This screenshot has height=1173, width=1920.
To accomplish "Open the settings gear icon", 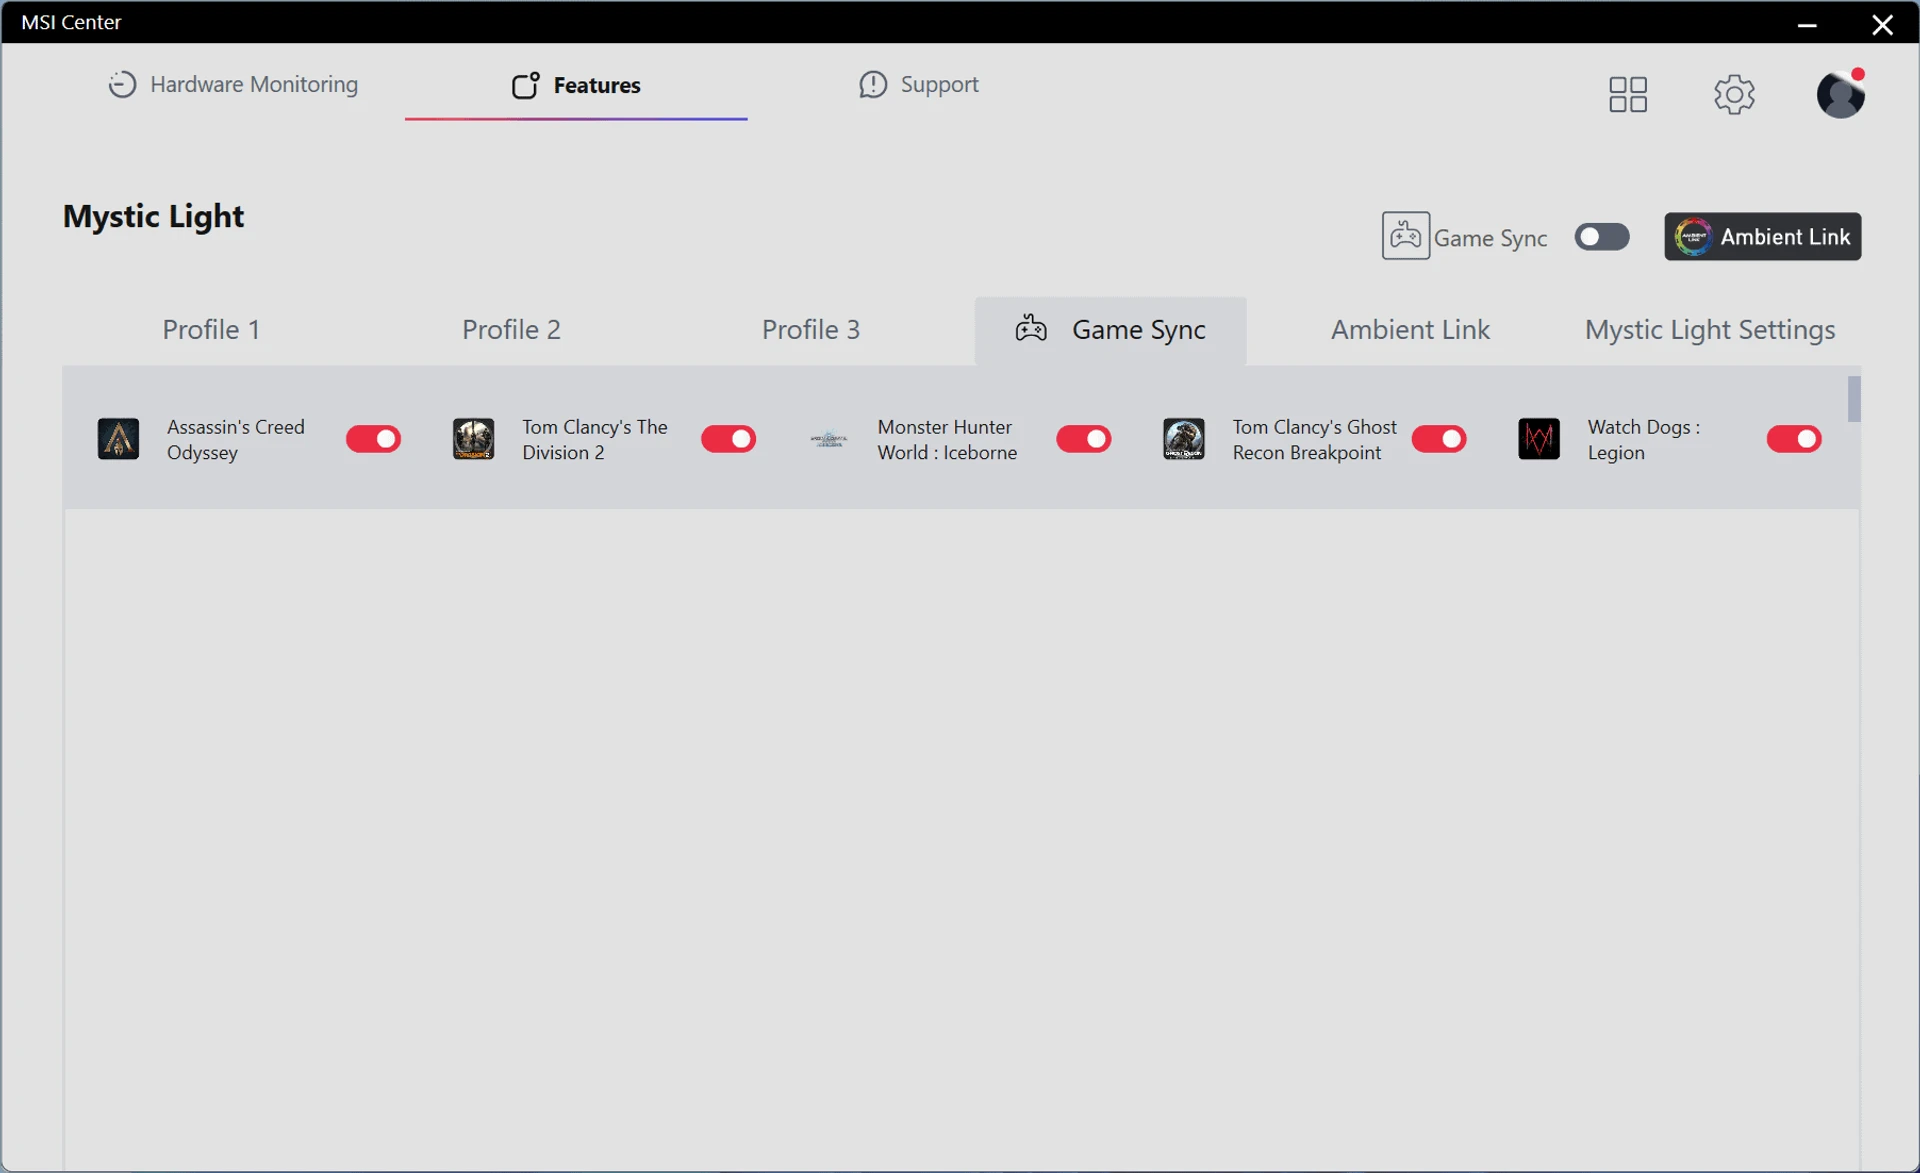I will pyautogui.click(x=1734, y=94).
